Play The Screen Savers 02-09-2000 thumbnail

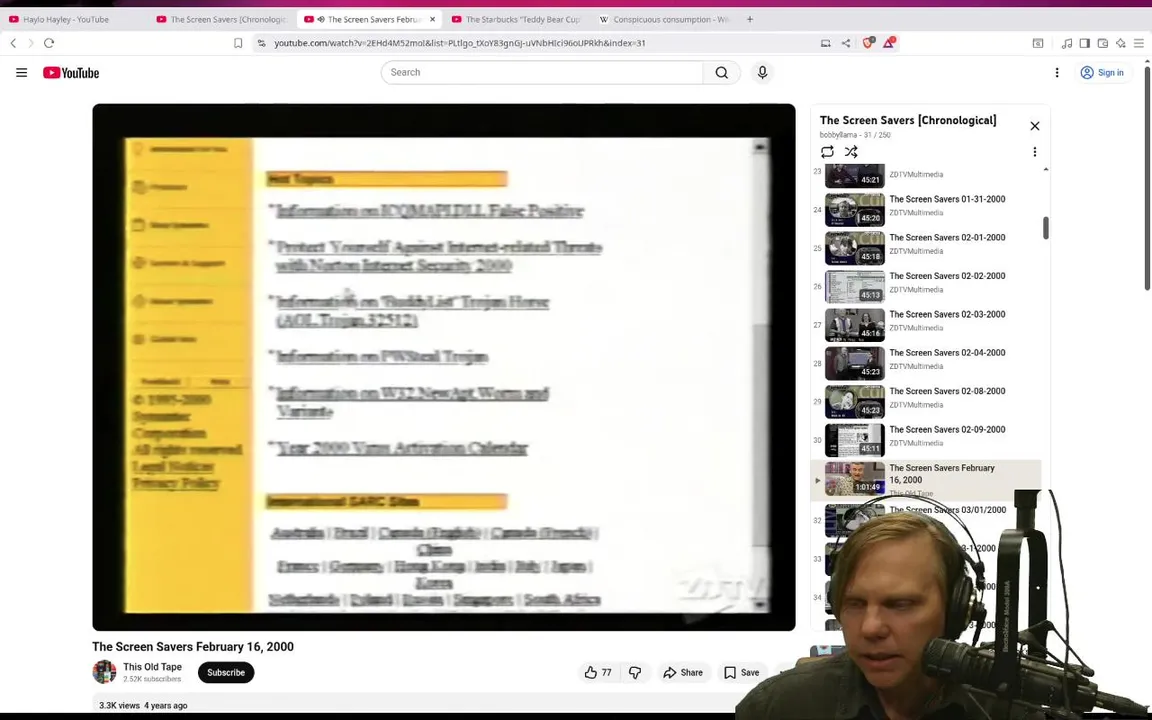[854, 440]
